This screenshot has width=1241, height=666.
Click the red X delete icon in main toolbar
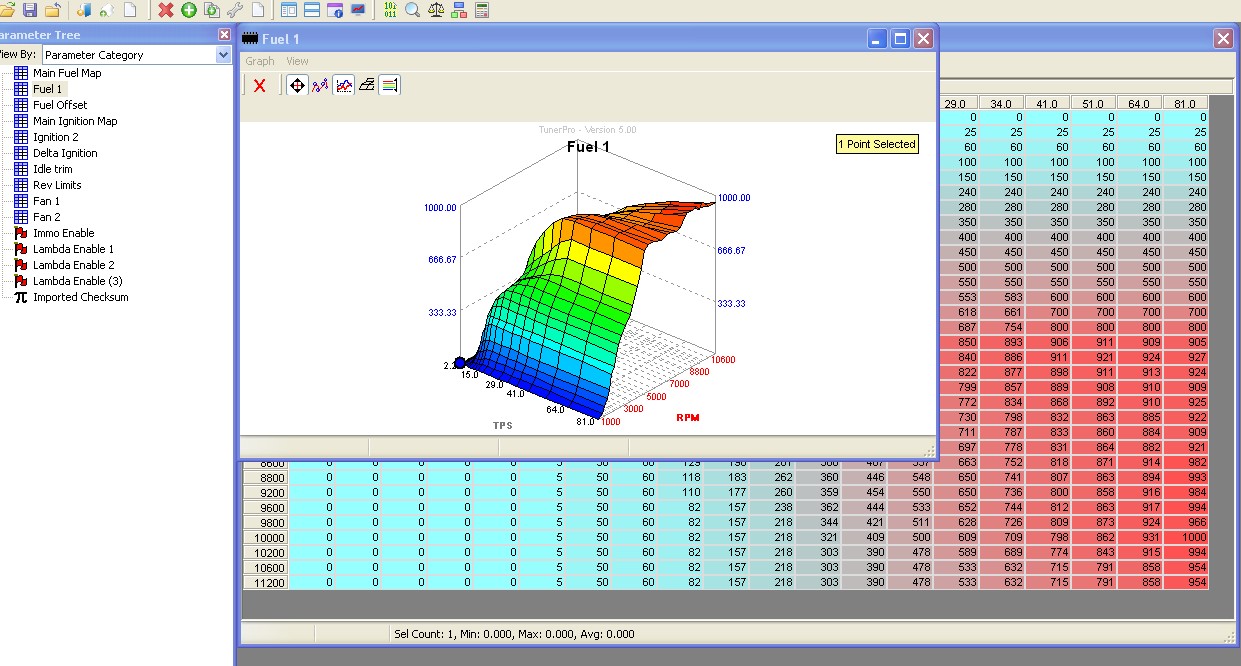click(166, 10)
